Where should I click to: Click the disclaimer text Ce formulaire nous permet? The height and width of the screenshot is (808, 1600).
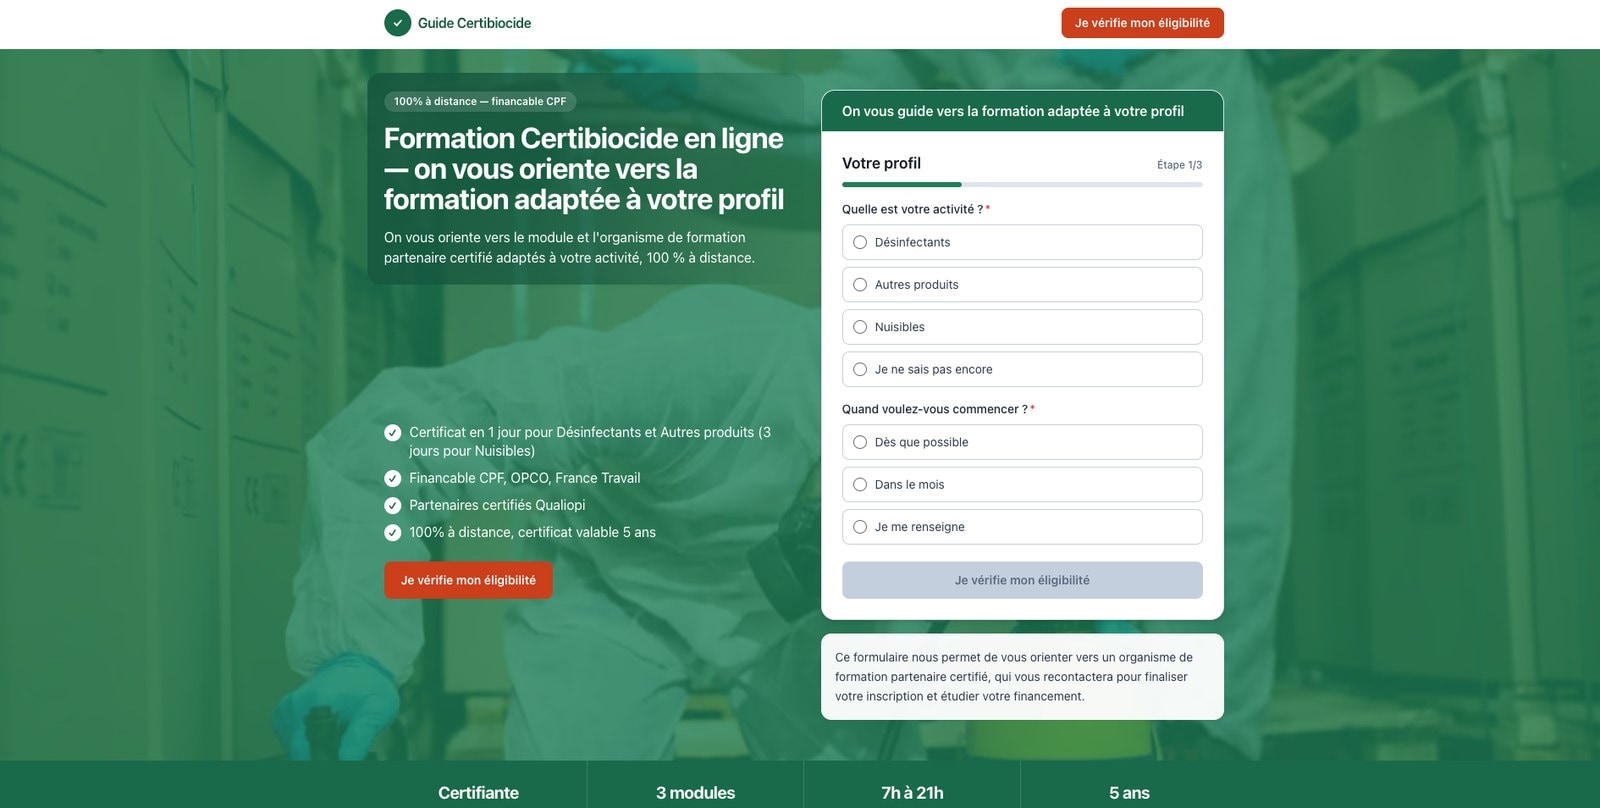click(1014, 677)
